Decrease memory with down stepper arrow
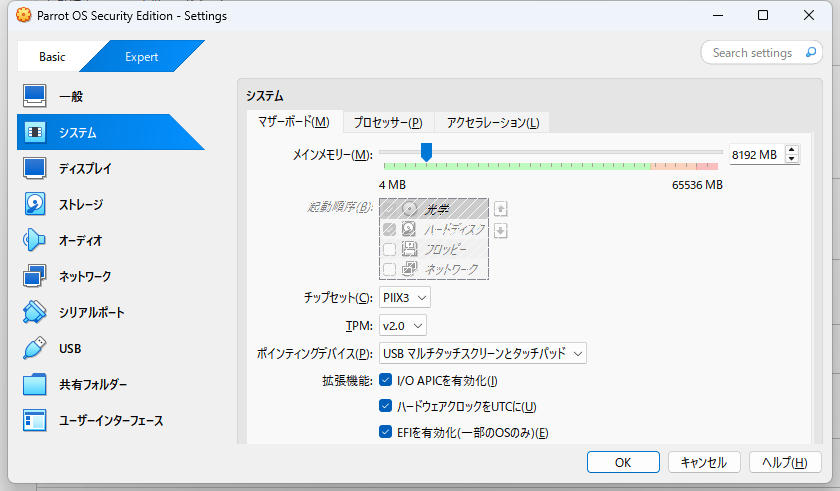Viewport: 840px width, 491px height. (792, 158)
